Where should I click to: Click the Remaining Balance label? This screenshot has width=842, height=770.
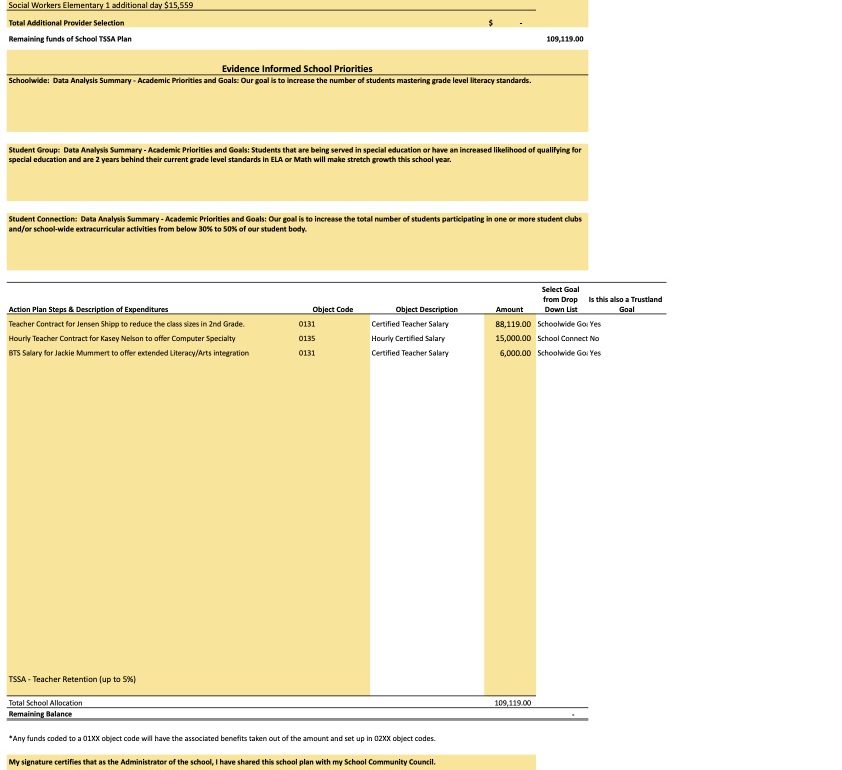coord(40,714)
